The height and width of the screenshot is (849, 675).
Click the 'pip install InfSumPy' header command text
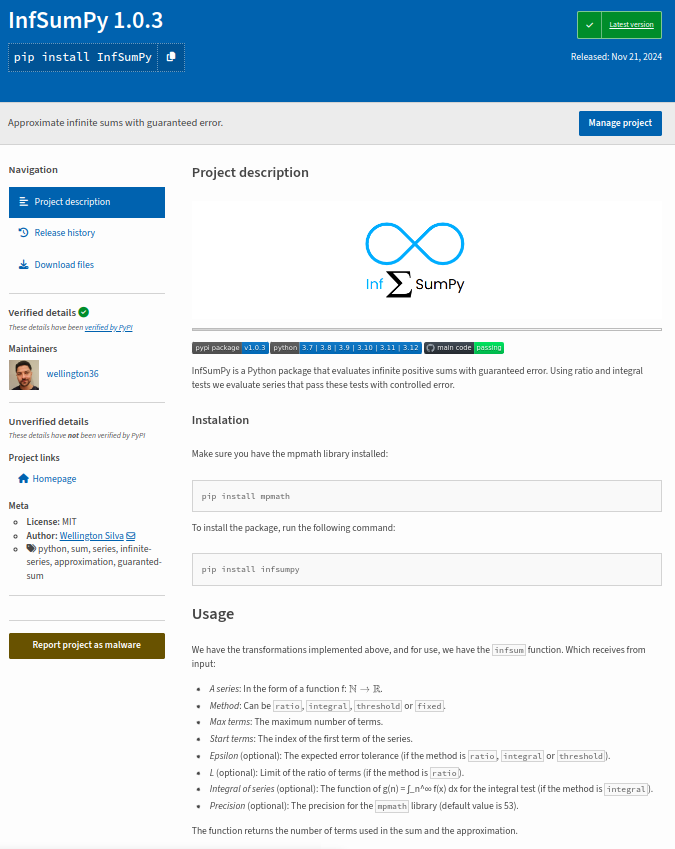coord(83,57)
